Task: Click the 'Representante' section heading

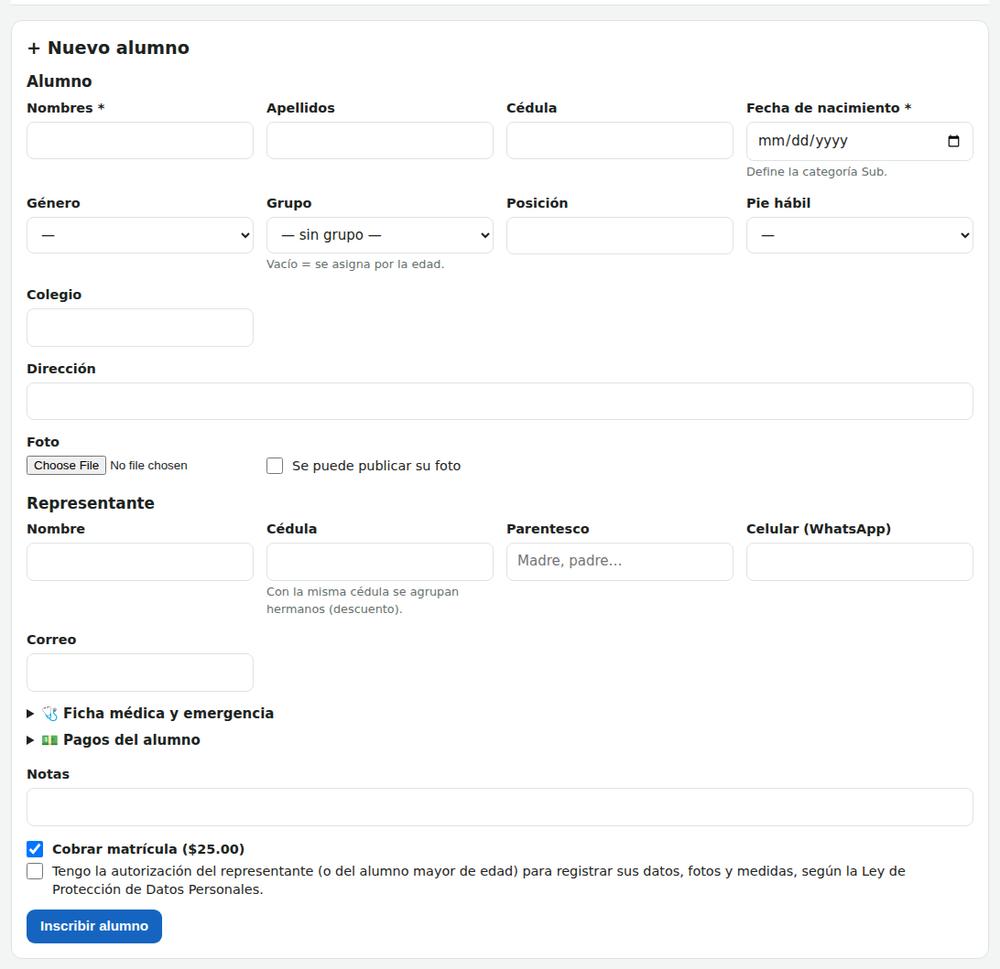Action: click(91, 503)
